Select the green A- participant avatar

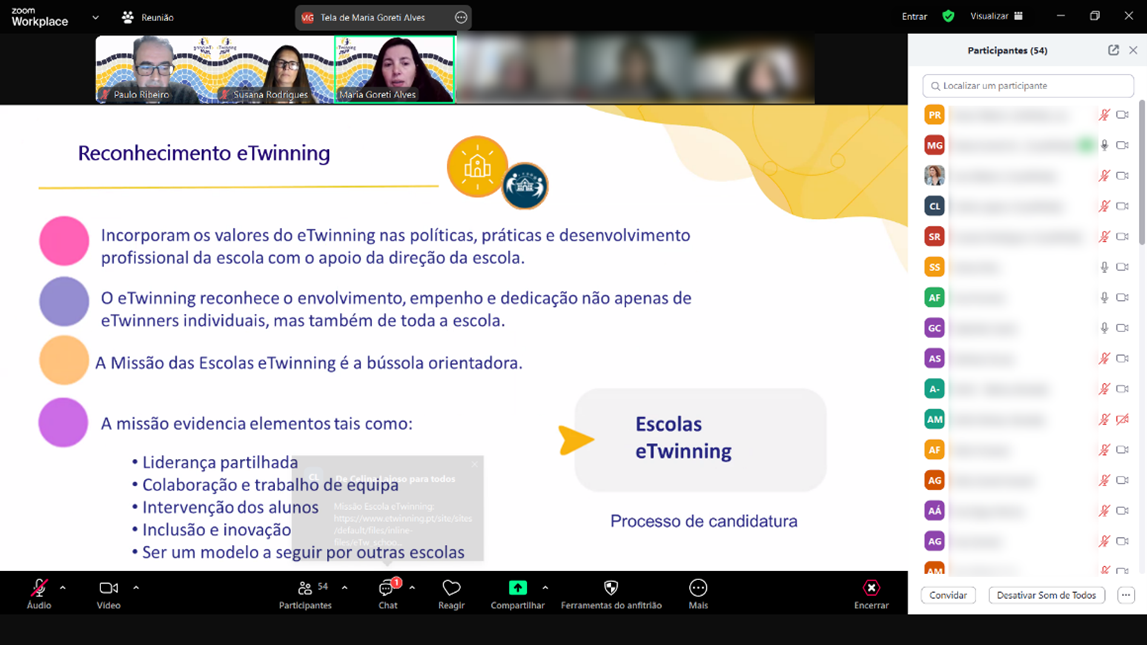pyautogui.click(x=934, y=389)
